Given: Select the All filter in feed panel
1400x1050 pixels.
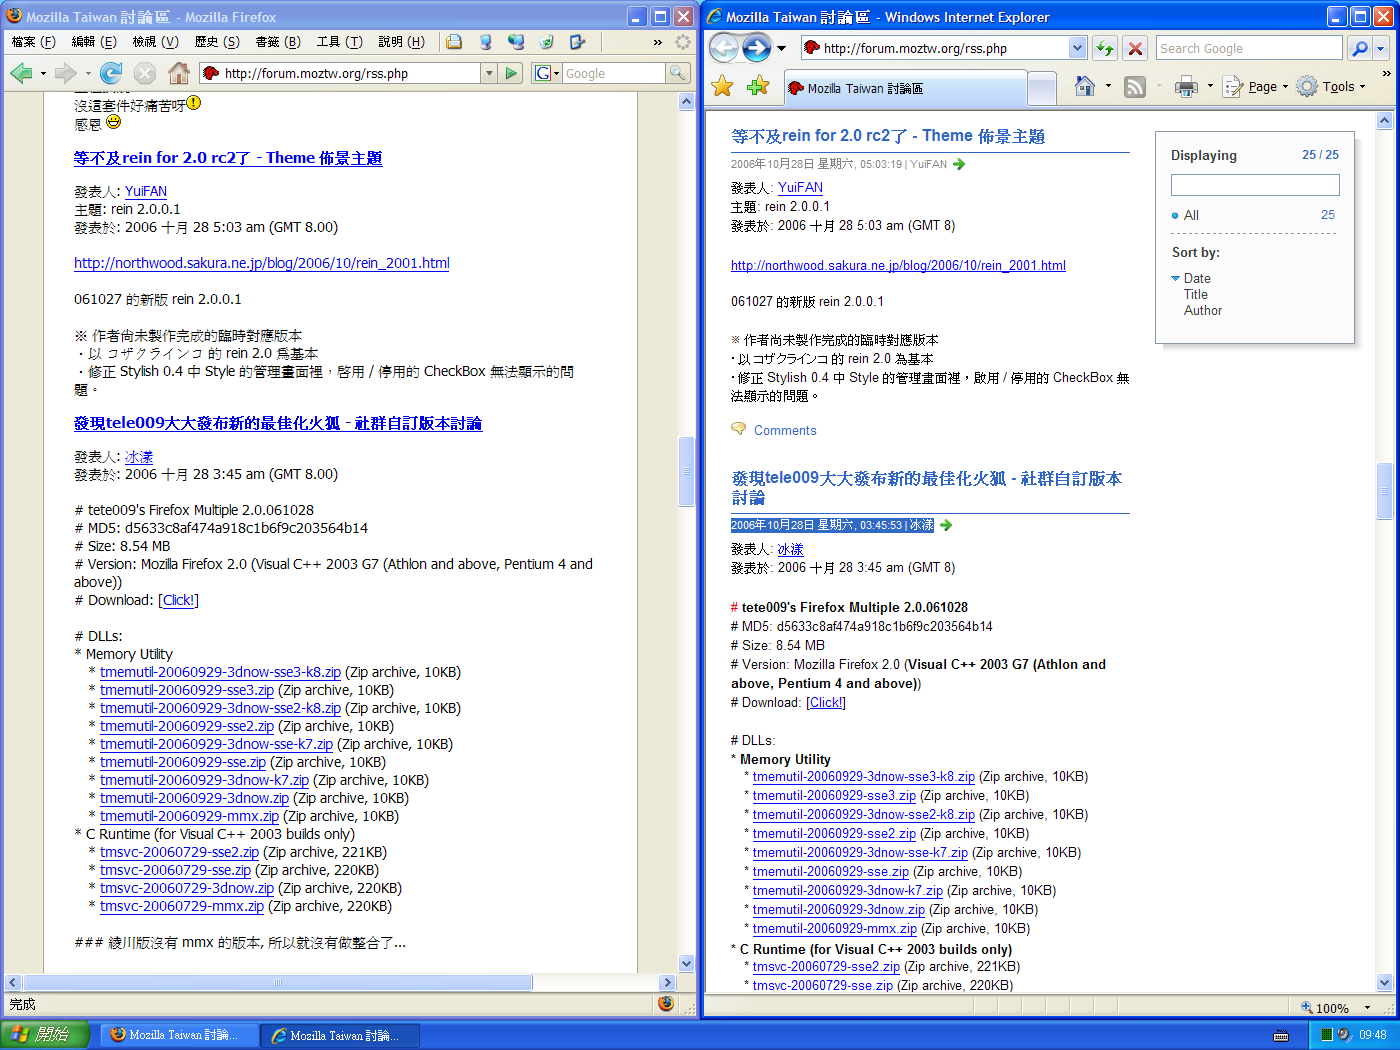Looking at the screenshot, I should (1191, 215).
